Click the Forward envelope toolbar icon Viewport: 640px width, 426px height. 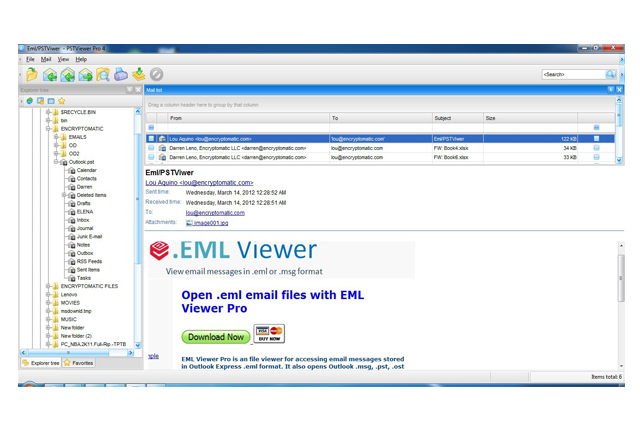[x=85, y=75]
